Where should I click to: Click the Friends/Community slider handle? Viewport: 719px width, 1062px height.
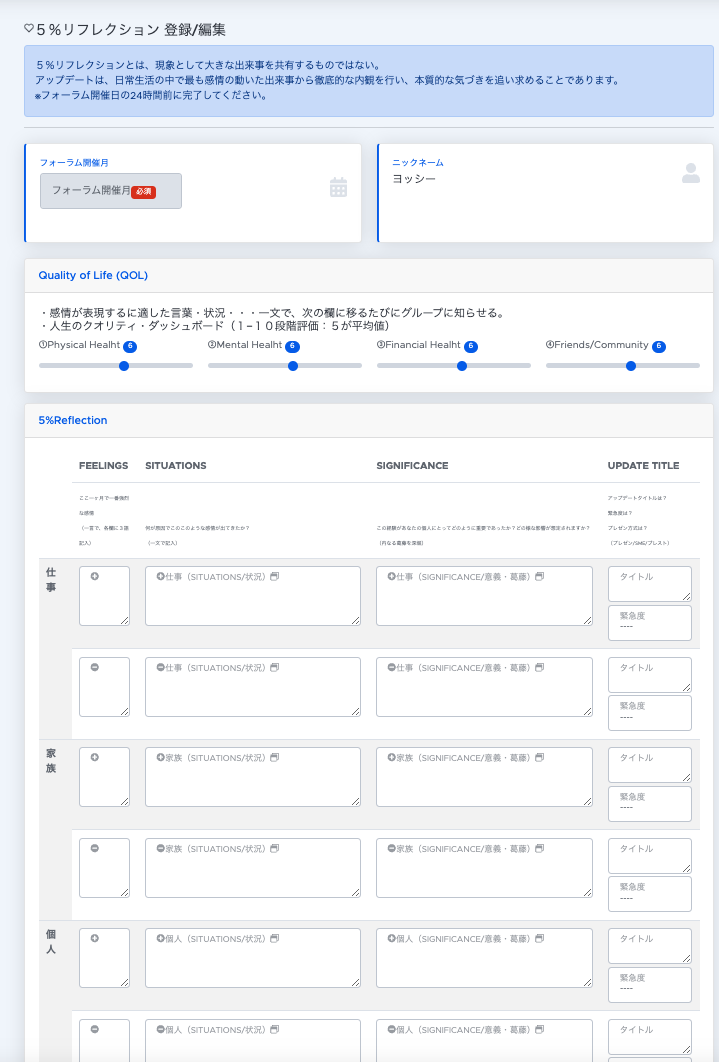coord(631,366)
